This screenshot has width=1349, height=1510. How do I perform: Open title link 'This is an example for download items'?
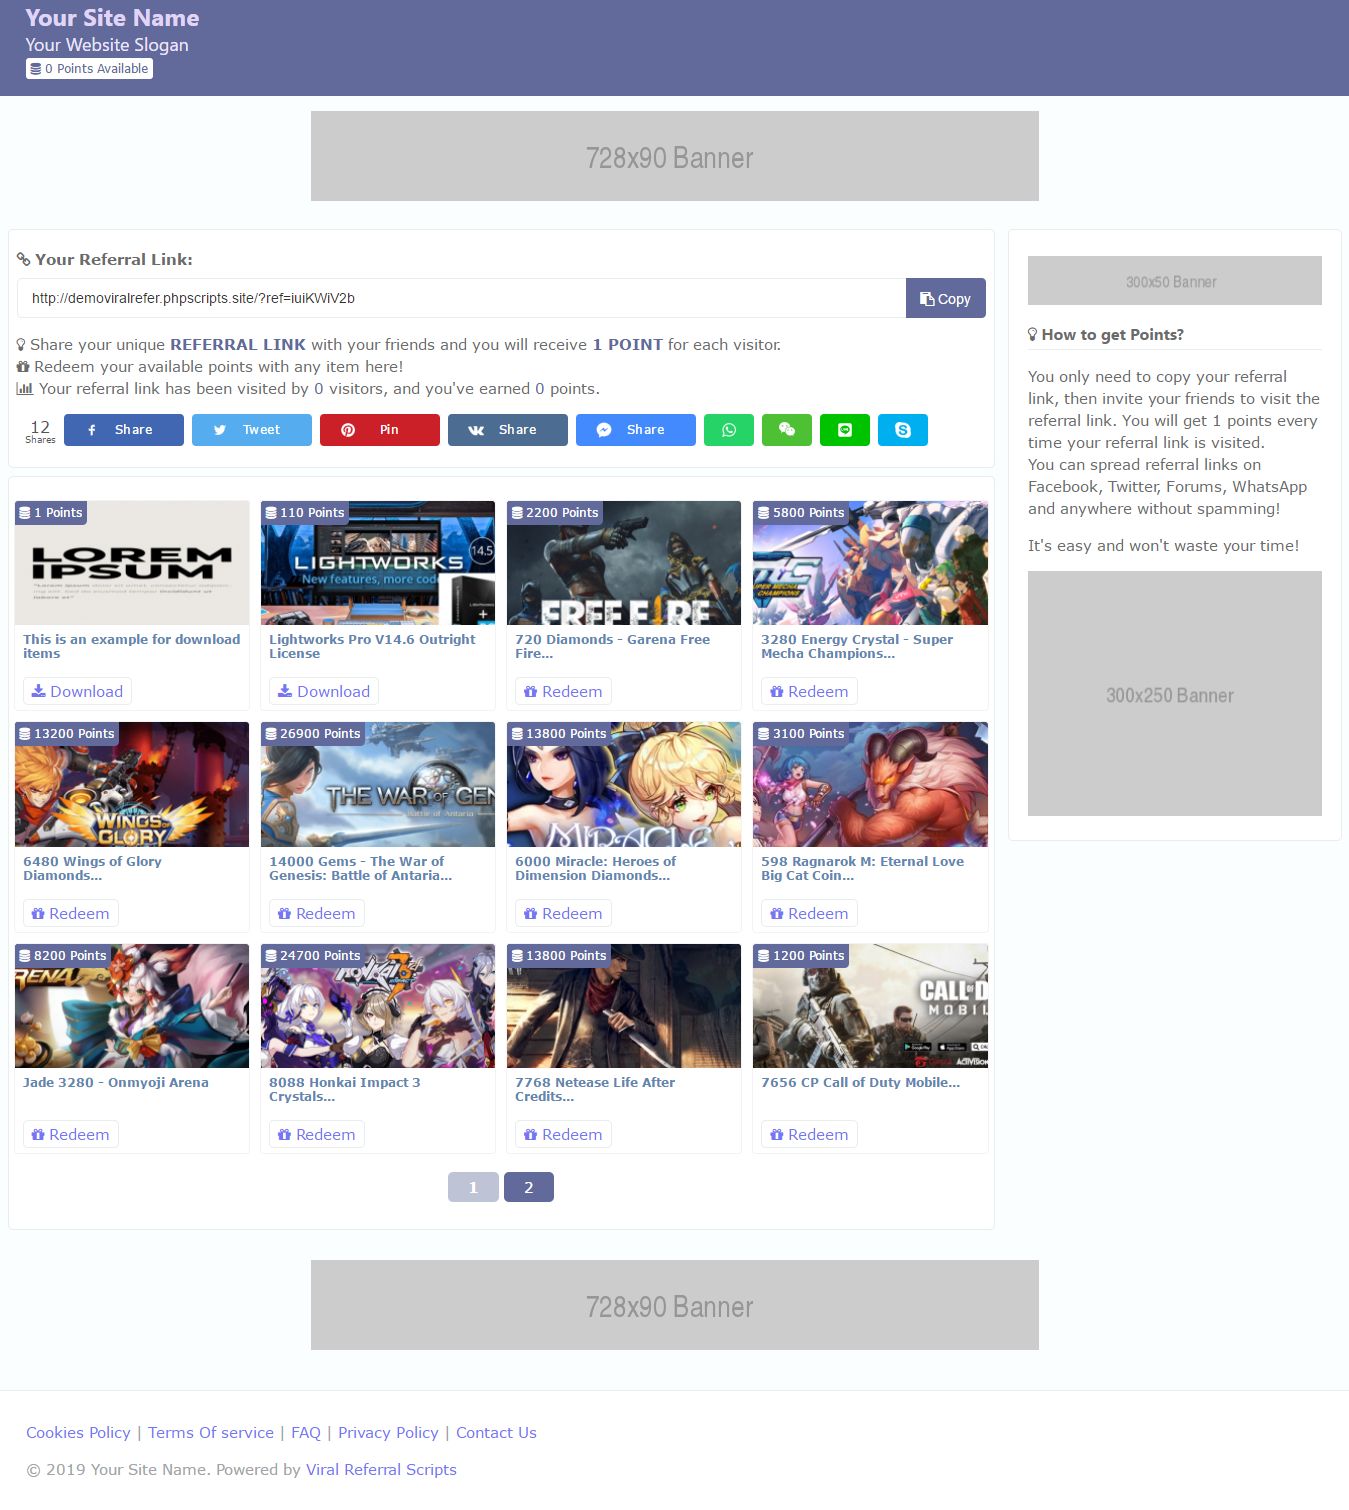[132, 646]
